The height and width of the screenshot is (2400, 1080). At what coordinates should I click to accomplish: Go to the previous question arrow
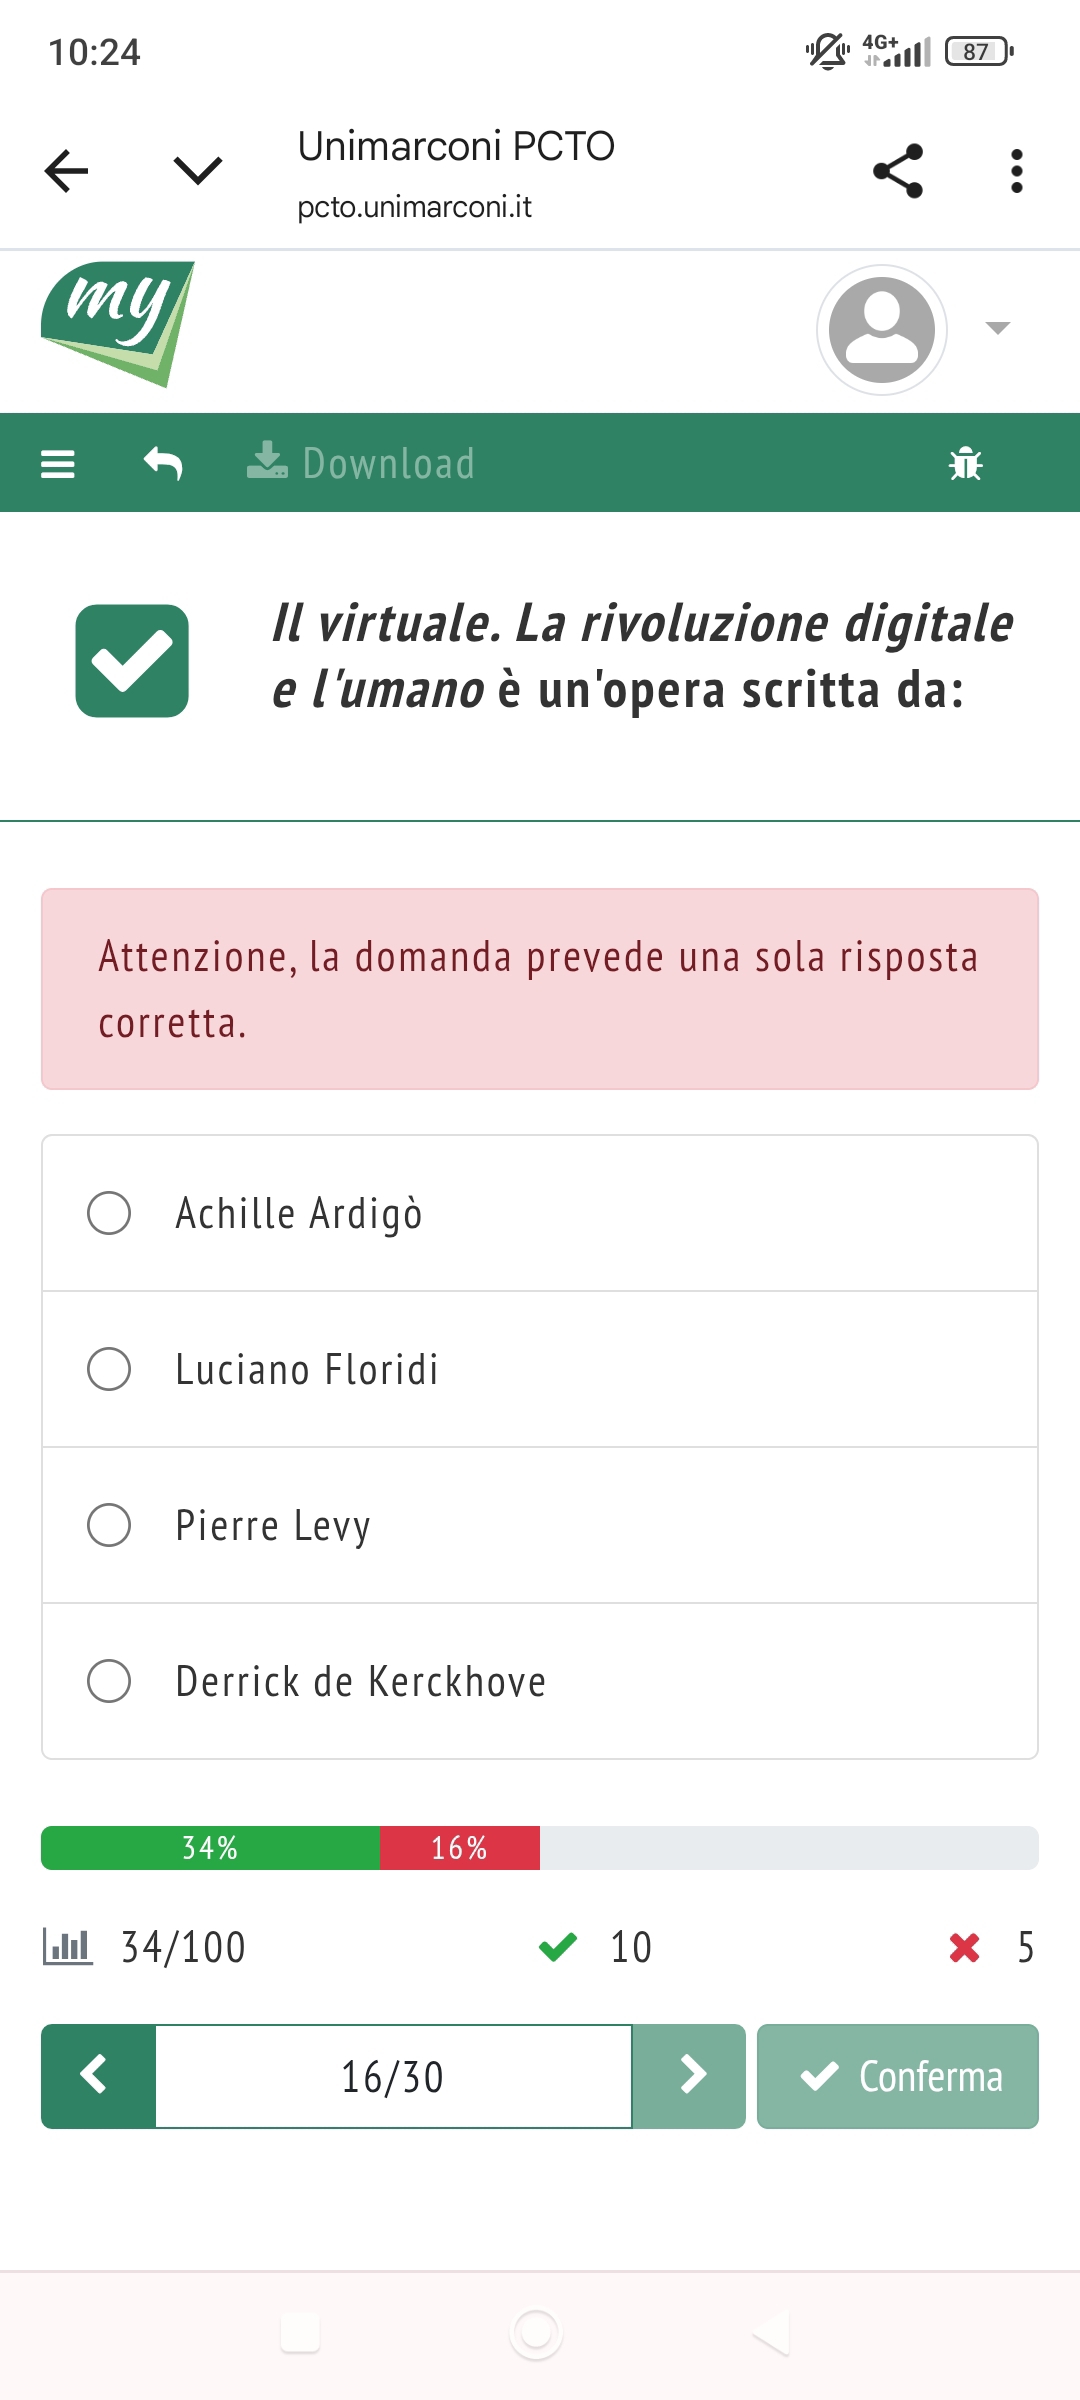98,2076
